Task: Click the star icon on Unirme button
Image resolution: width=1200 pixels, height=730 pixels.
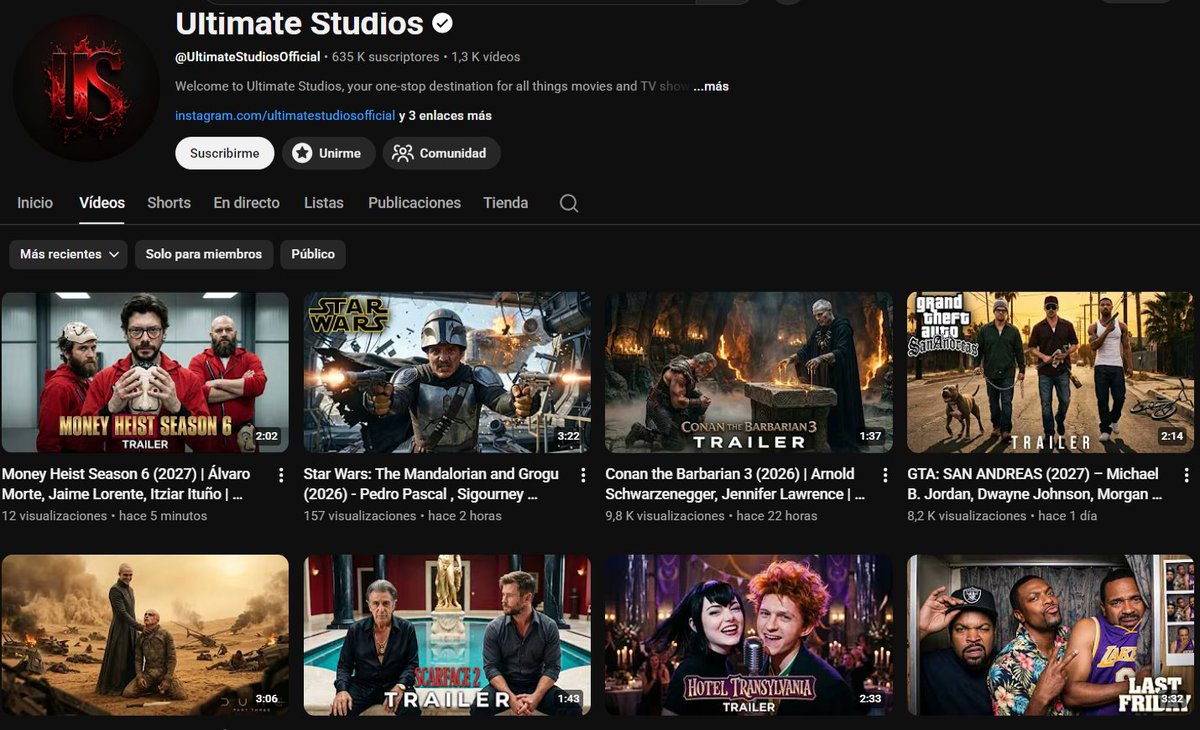Action: [302, 153]
